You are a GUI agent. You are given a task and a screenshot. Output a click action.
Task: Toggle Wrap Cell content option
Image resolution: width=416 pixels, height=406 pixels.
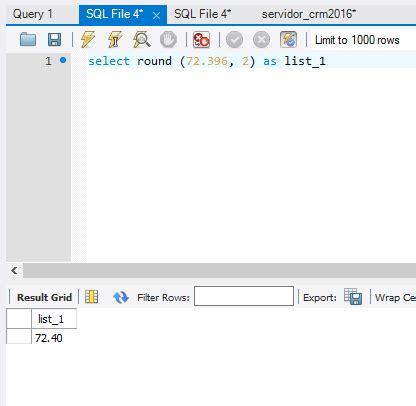point(395,297)
